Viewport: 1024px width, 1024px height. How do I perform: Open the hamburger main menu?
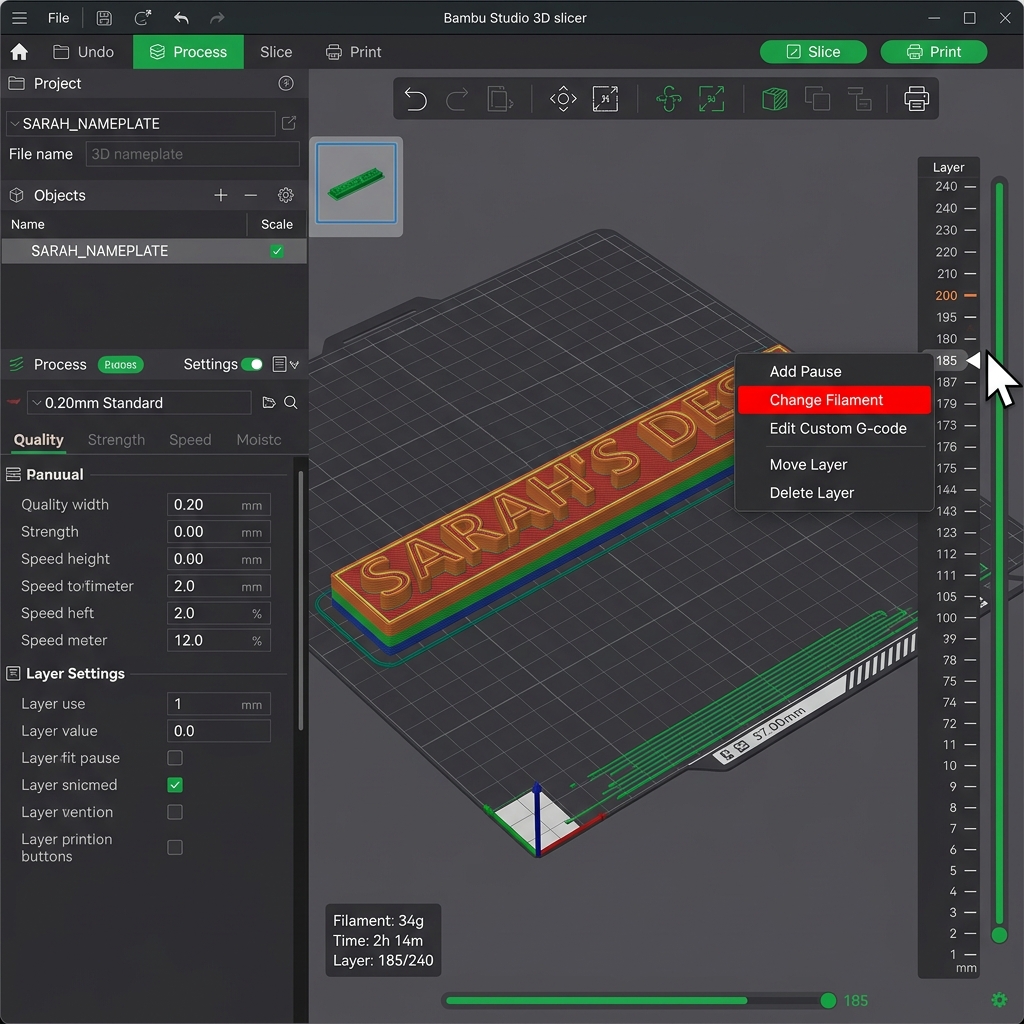point(19,18)
